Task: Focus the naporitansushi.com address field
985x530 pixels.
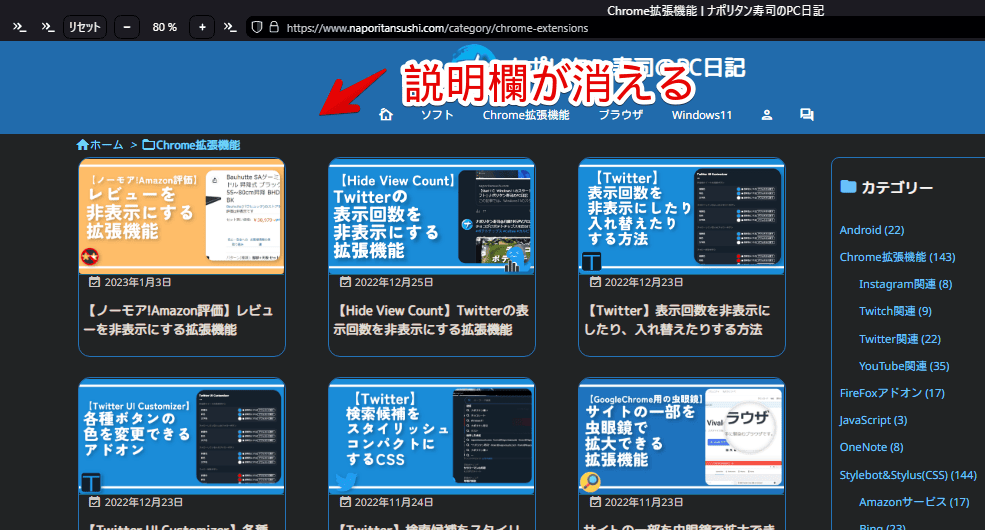Action: 437,28
